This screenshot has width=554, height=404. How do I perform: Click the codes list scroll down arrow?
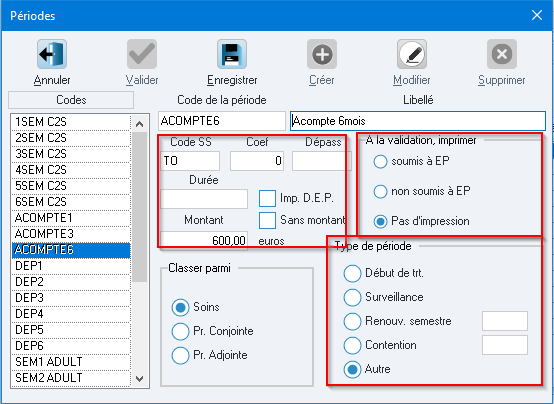click(140, 379)
